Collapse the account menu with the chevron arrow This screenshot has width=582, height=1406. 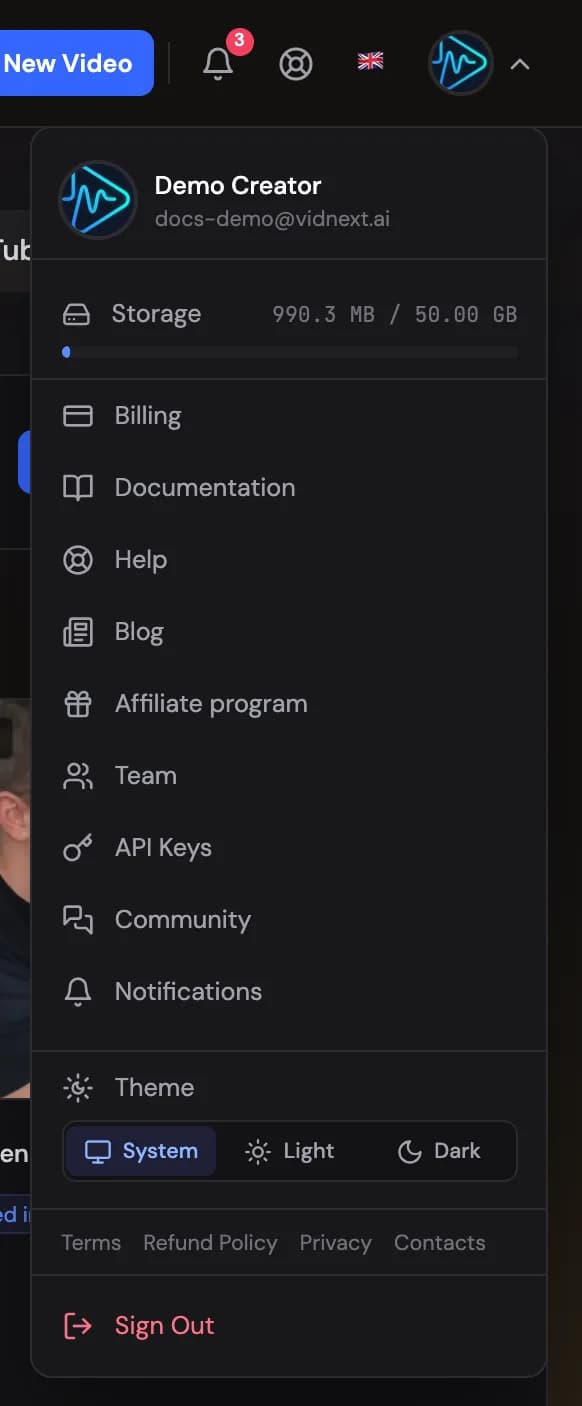pyautogui.click(x=519, y=64)
